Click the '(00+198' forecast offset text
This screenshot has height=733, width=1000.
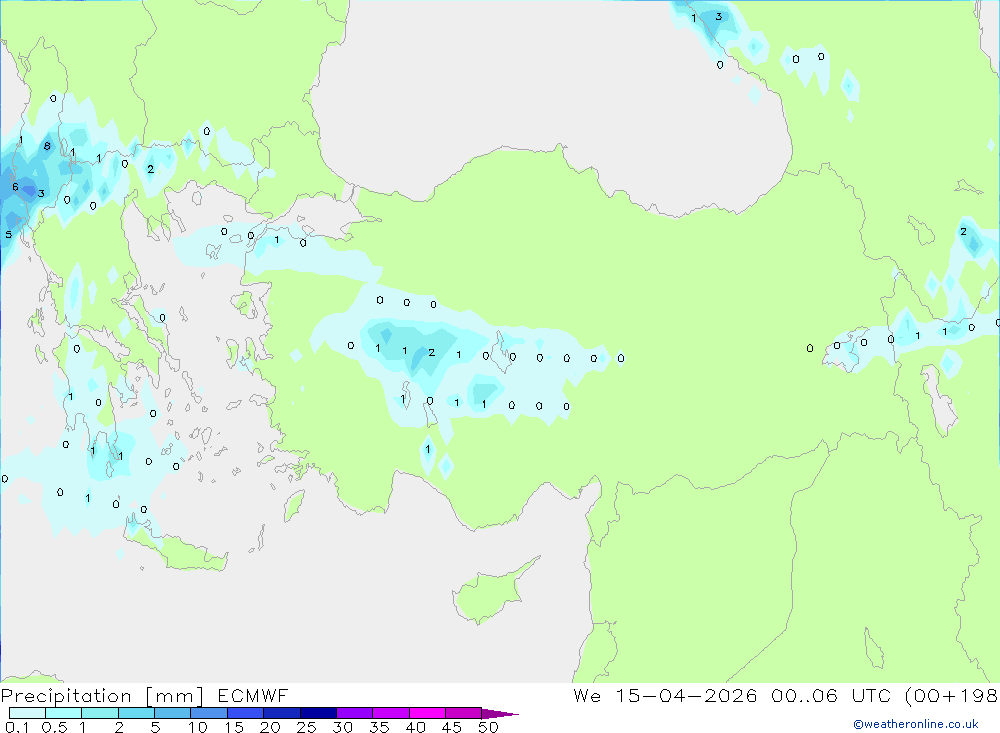952,695
